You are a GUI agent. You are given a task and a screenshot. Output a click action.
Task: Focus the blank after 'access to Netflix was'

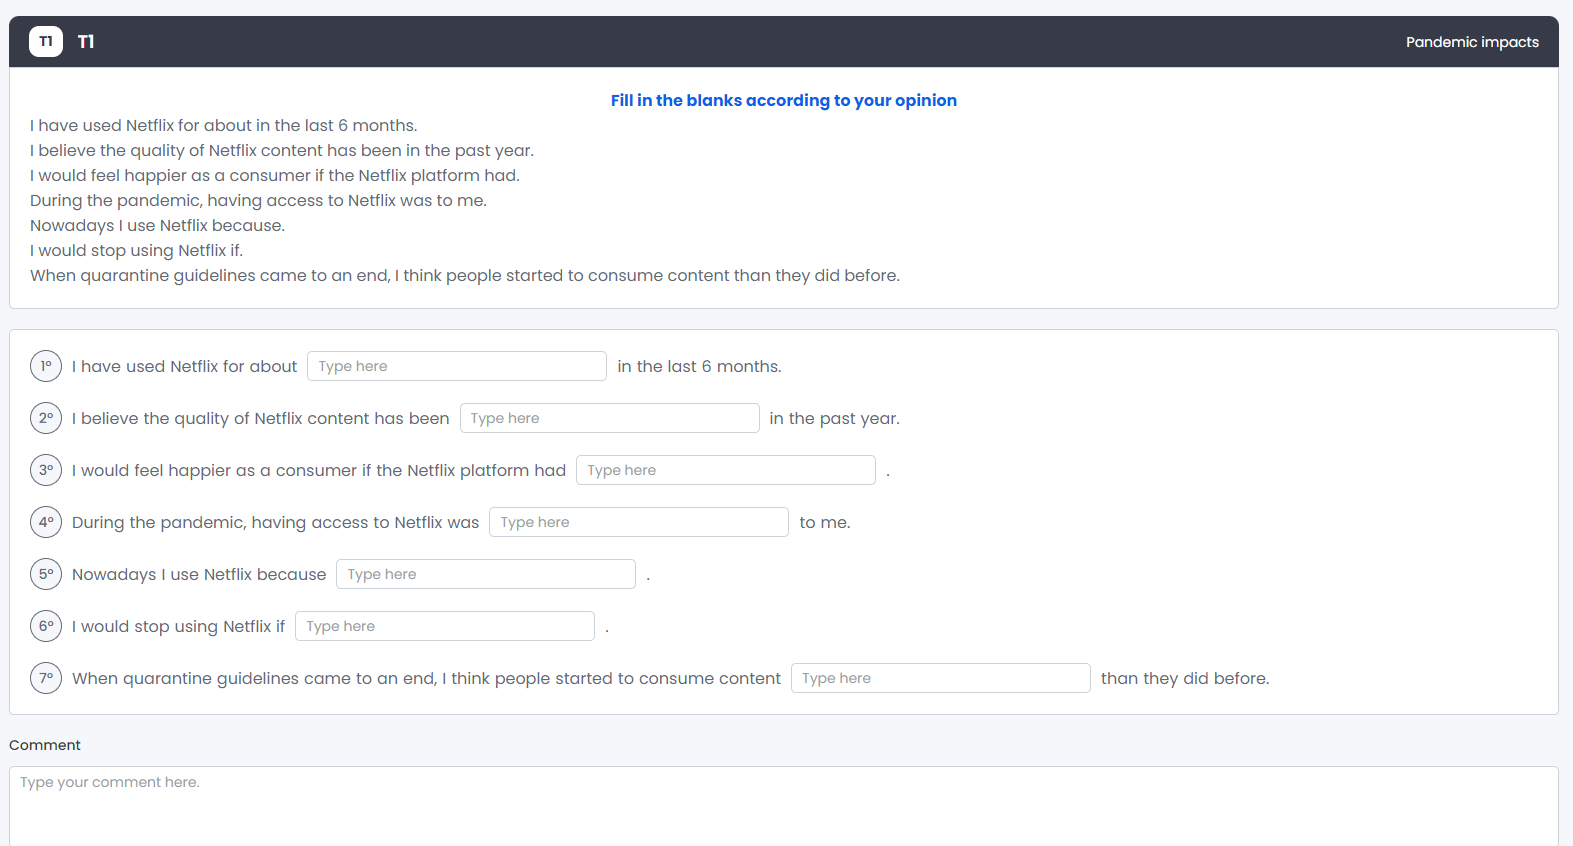tap(639, 522)
